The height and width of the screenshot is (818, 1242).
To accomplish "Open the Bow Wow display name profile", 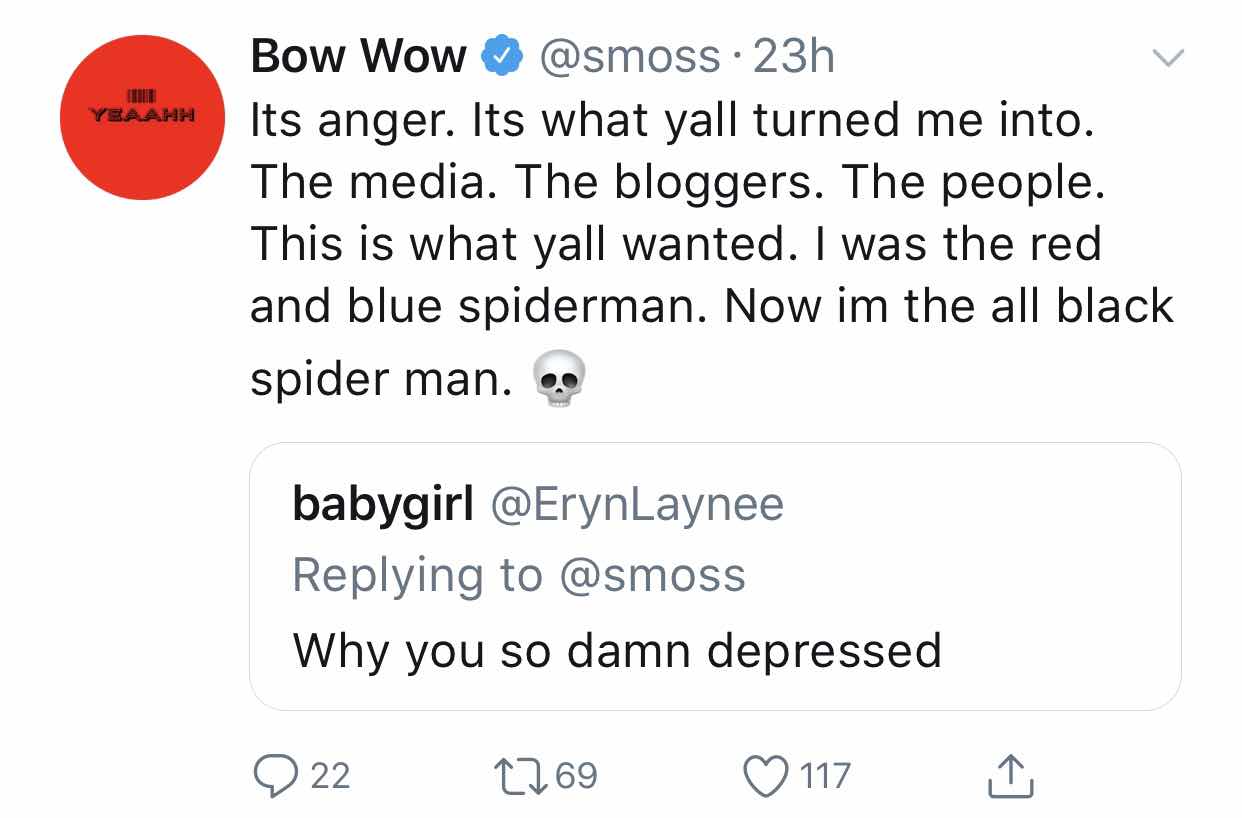I will point(359,58).
